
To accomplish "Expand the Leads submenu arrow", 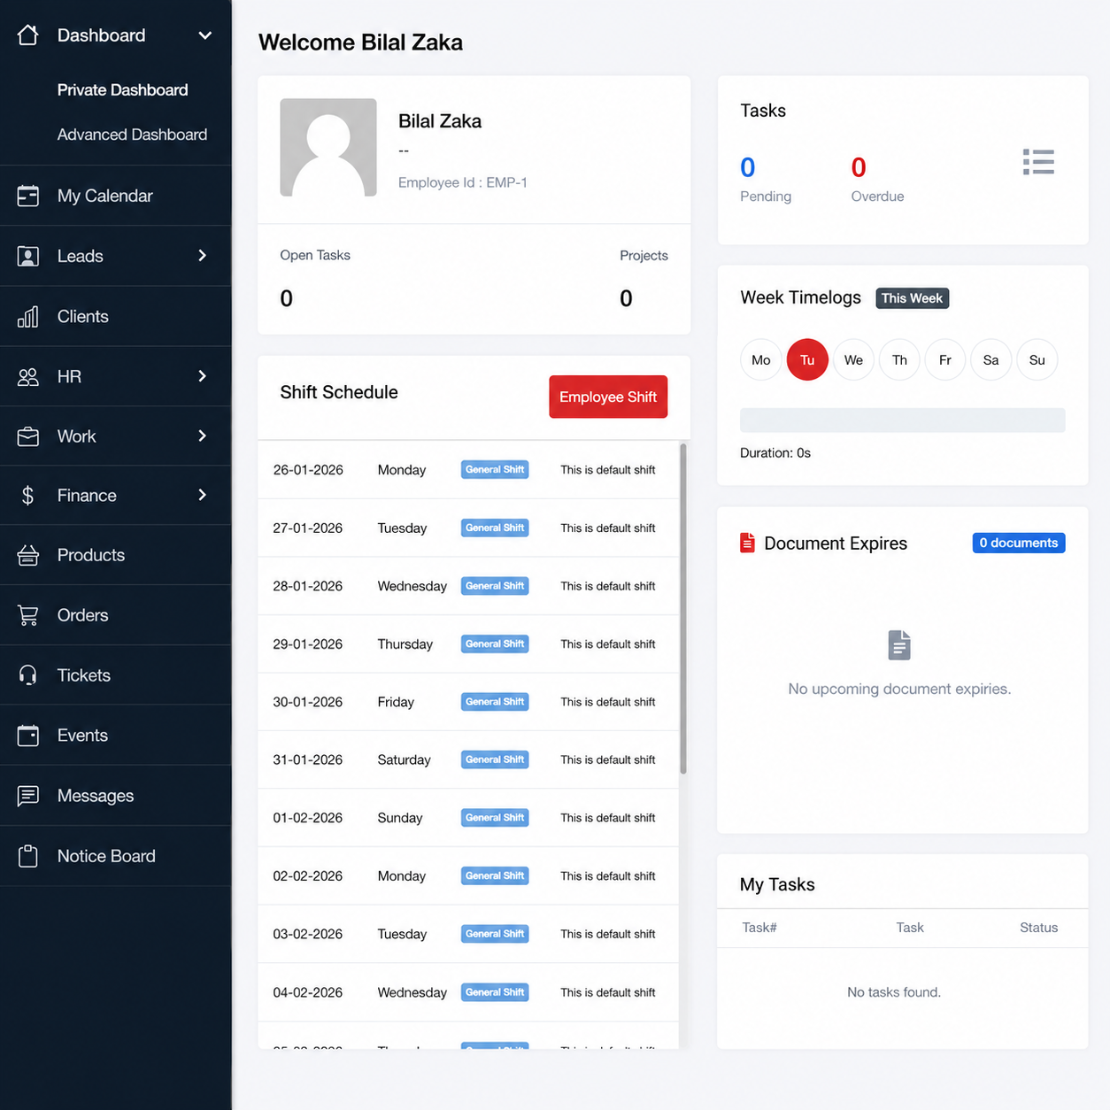I will [x=202, y=256].
